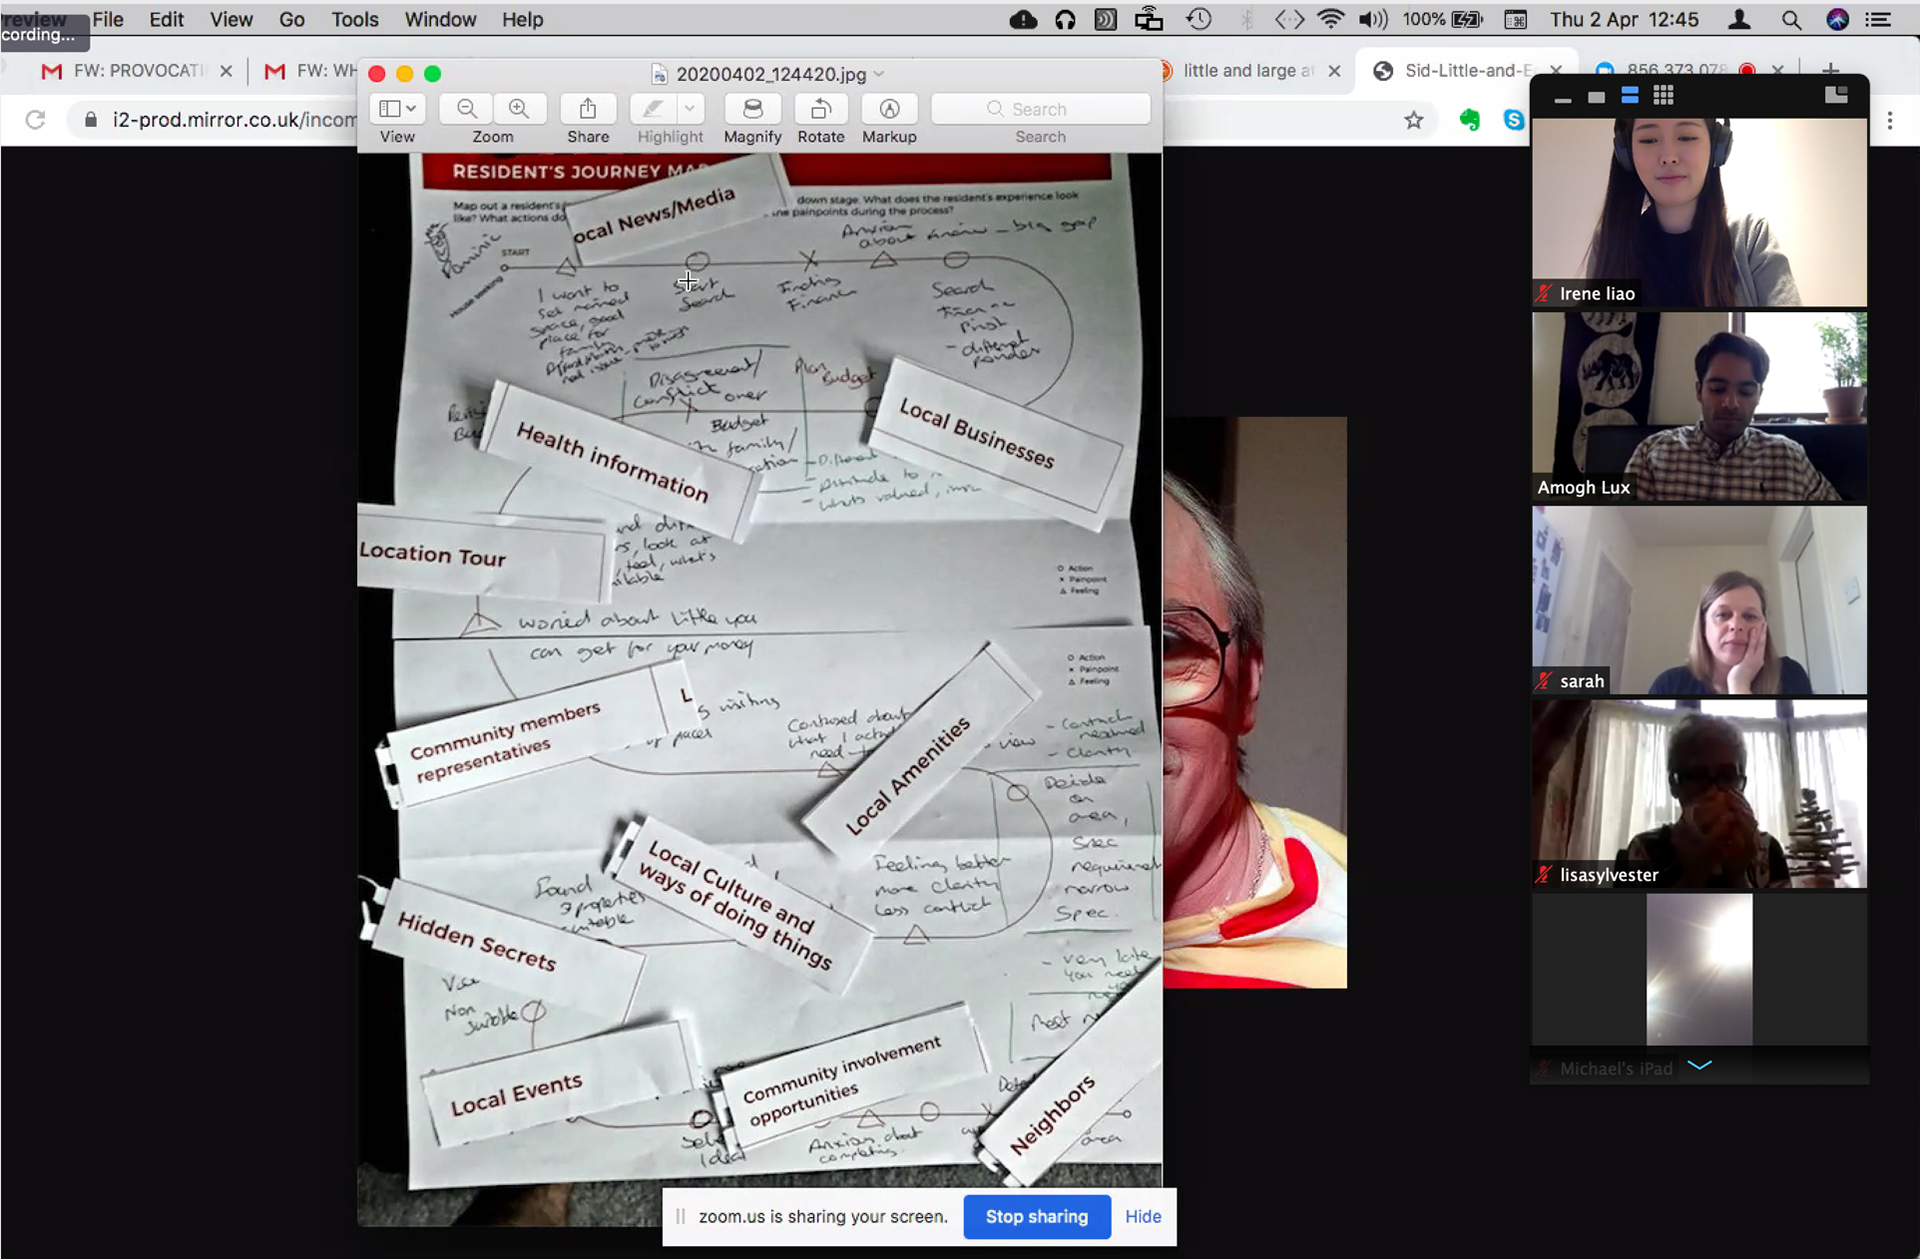Screen dimensions: 1920x1259
Task: Click the Zoom Out magnifier in Preview
Action: pyautogui.click(x=467, y=109)
